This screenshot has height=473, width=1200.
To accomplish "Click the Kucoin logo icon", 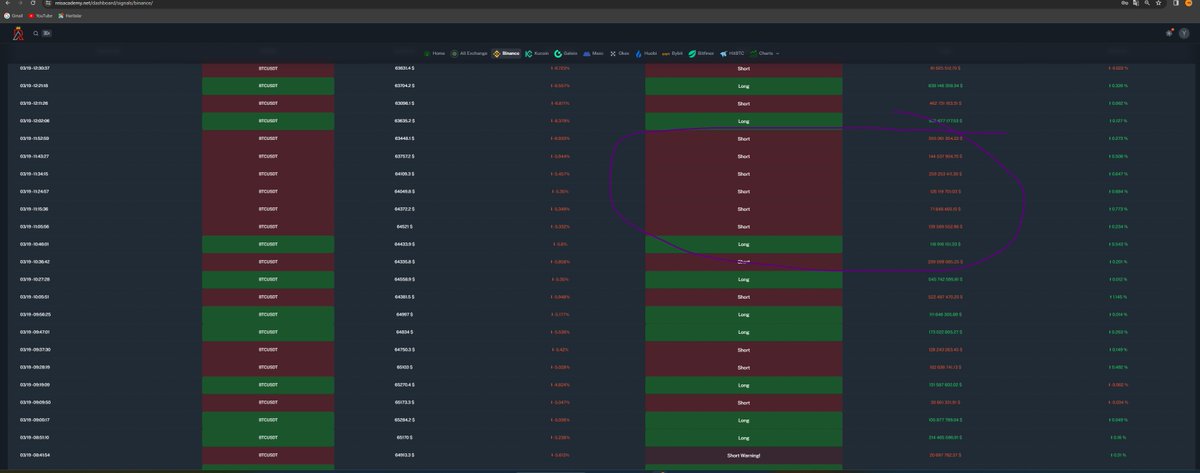I will coord(528,53).
